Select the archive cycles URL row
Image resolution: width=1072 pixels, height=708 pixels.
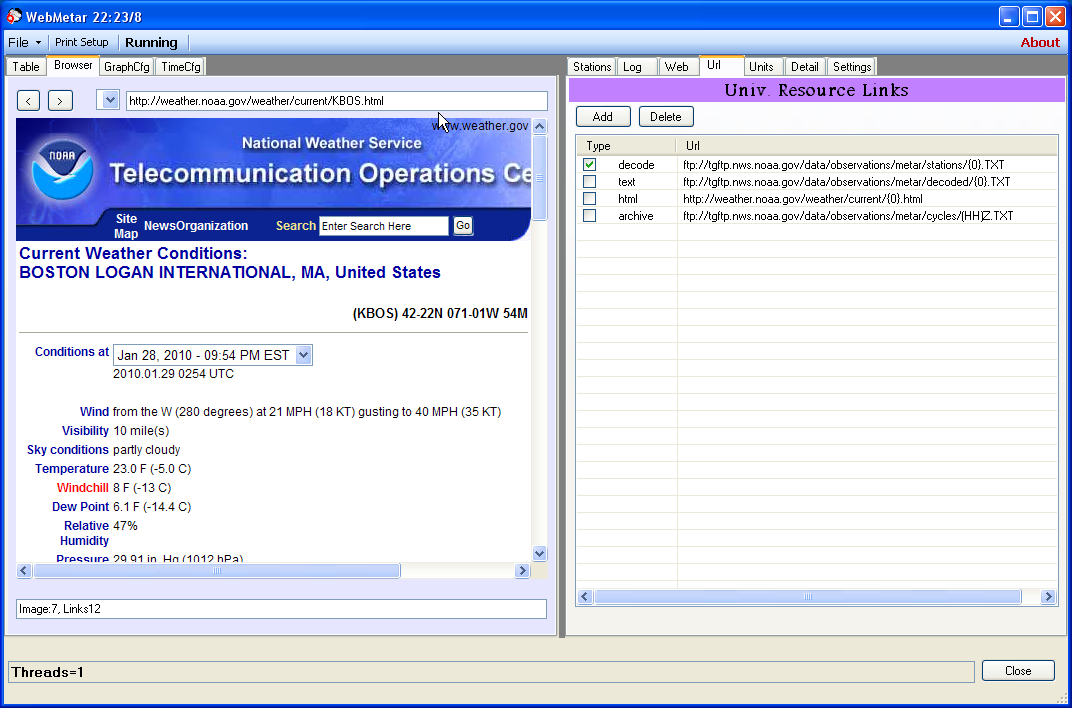tap(816, 216)
